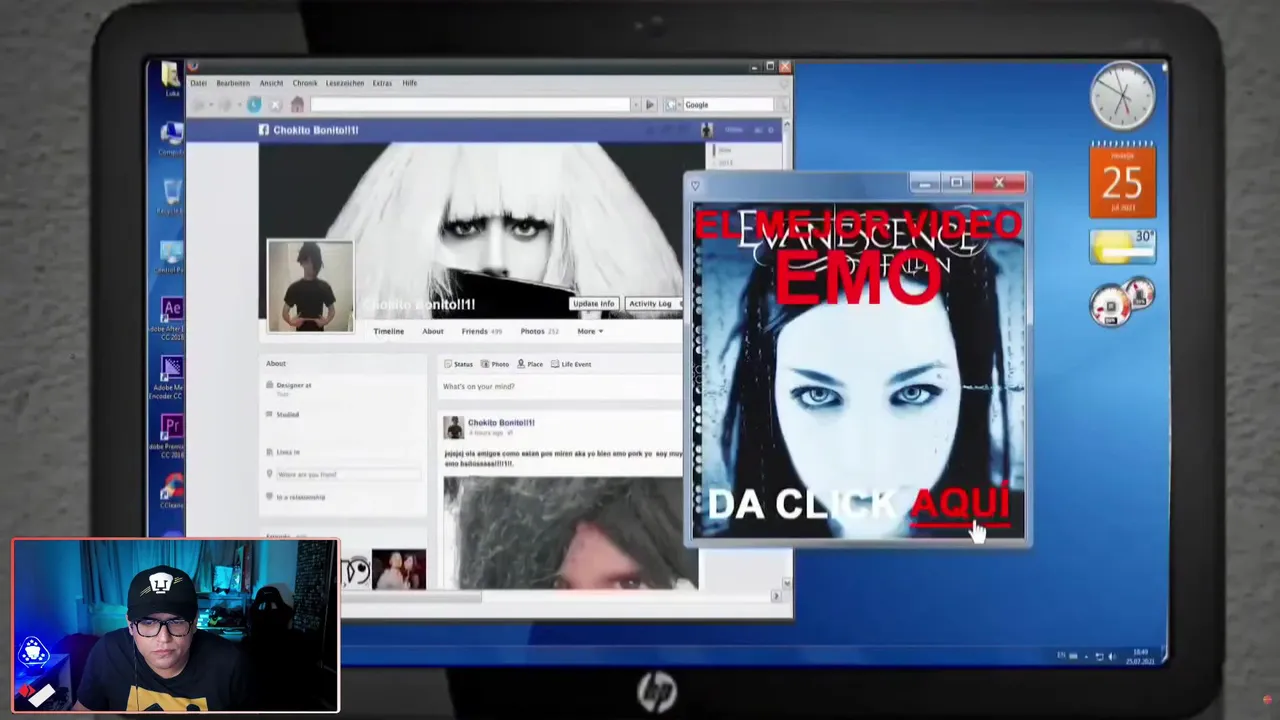Click the weather gadget showing 30°
The height and width of the screenshot is (720, 1280).
[x=1122, y=247]
